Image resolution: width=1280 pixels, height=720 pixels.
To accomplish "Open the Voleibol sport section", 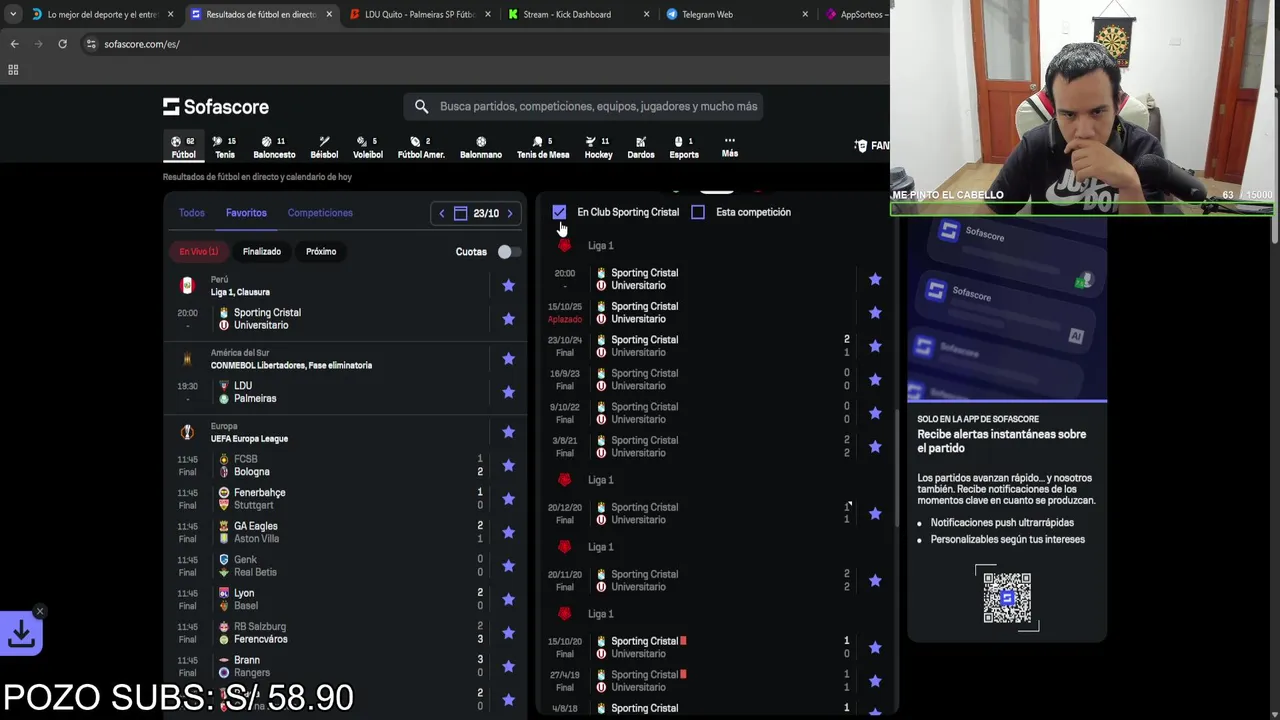I will tap(368, 147).
